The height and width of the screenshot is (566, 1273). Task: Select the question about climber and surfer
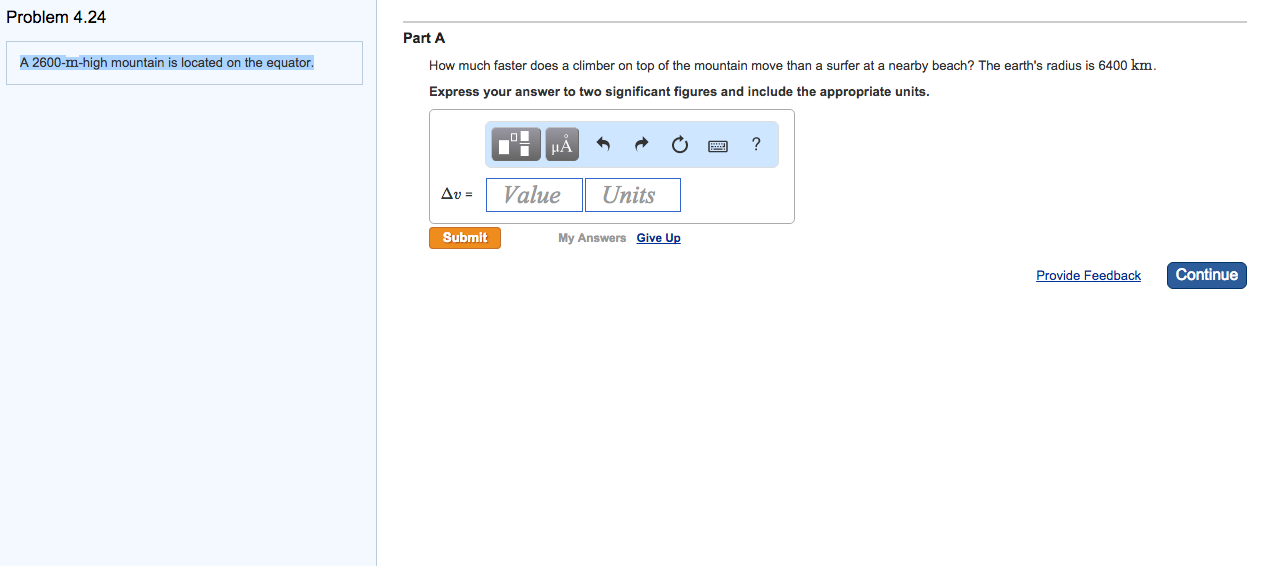click(793, 66)
